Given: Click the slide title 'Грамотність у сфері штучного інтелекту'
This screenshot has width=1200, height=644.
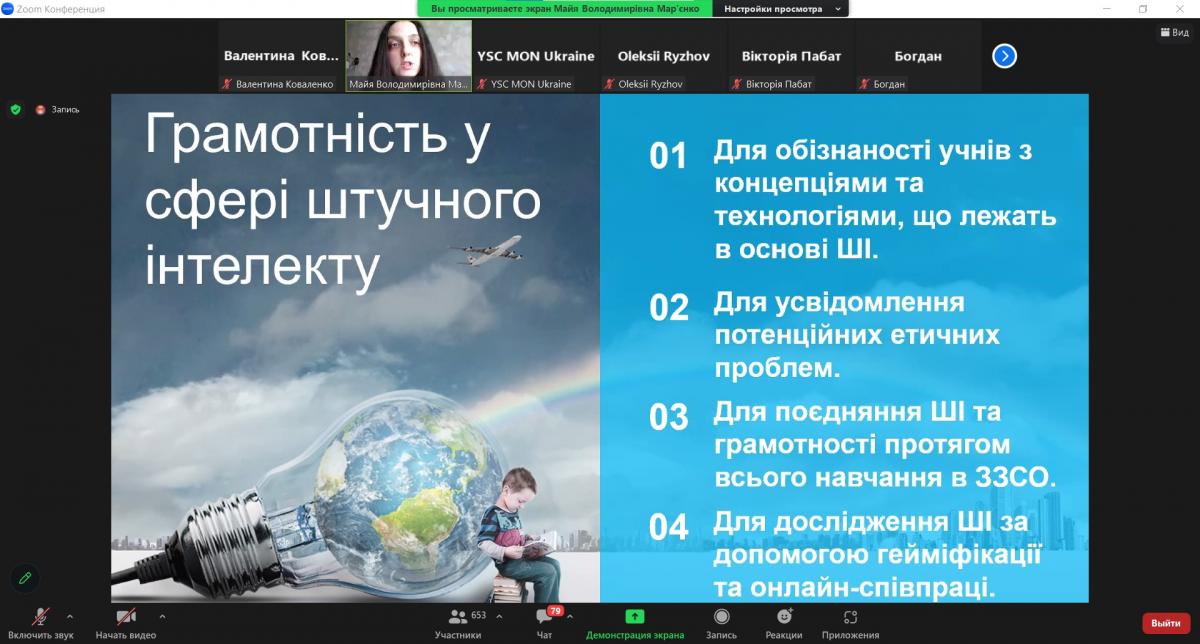Looking at the screenshot, I should coord(343,201).
